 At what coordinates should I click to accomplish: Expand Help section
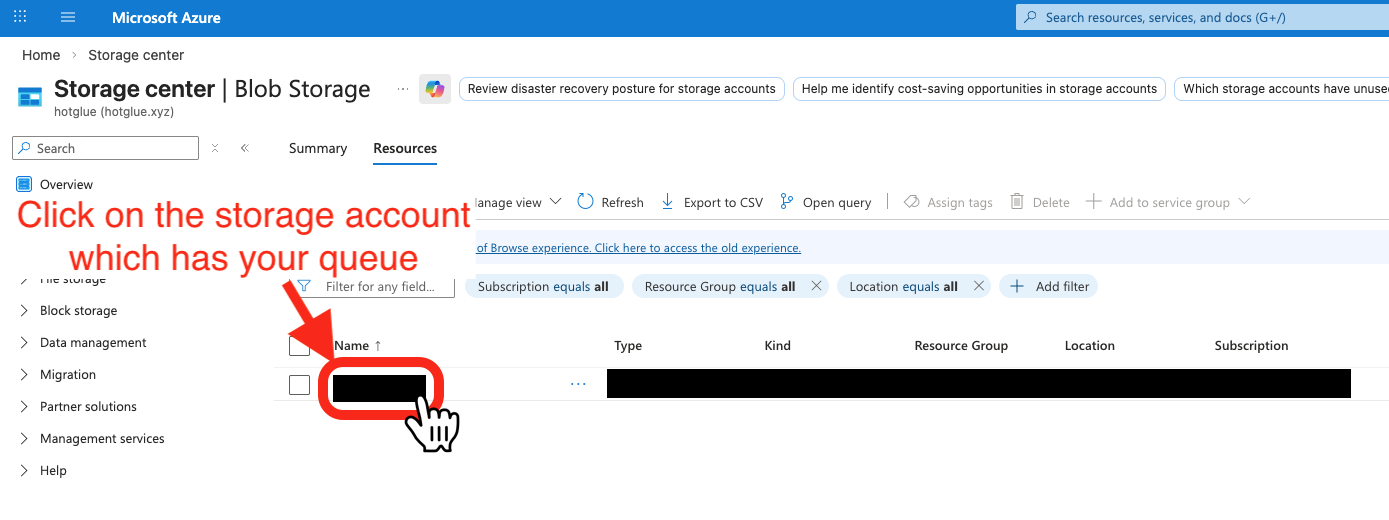click(53, 471)
